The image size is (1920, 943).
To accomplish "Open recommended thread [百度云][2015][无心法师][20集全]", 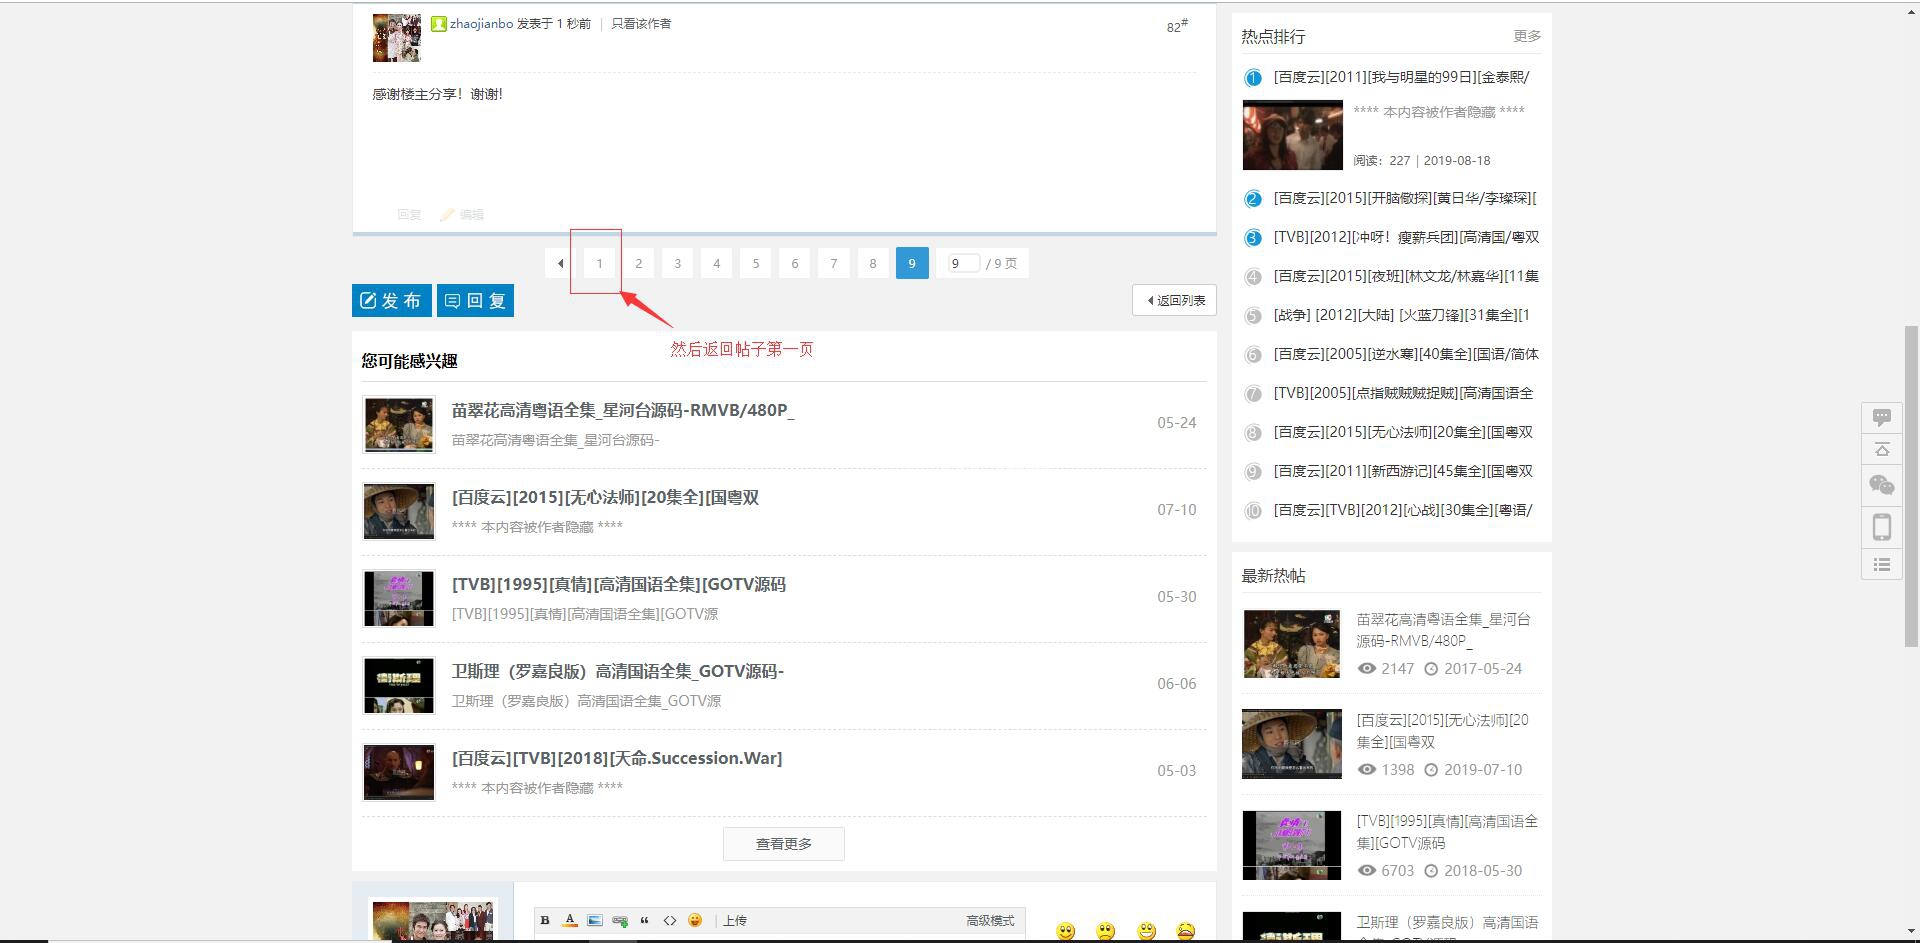I will click(605, 497).
